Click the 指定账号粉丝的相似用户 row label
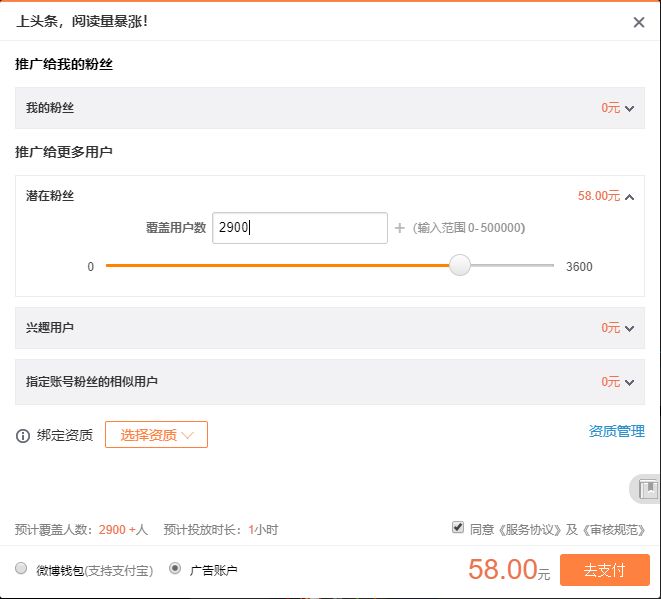The width and height of the screenshot is (661, 599). coord(91,381)
